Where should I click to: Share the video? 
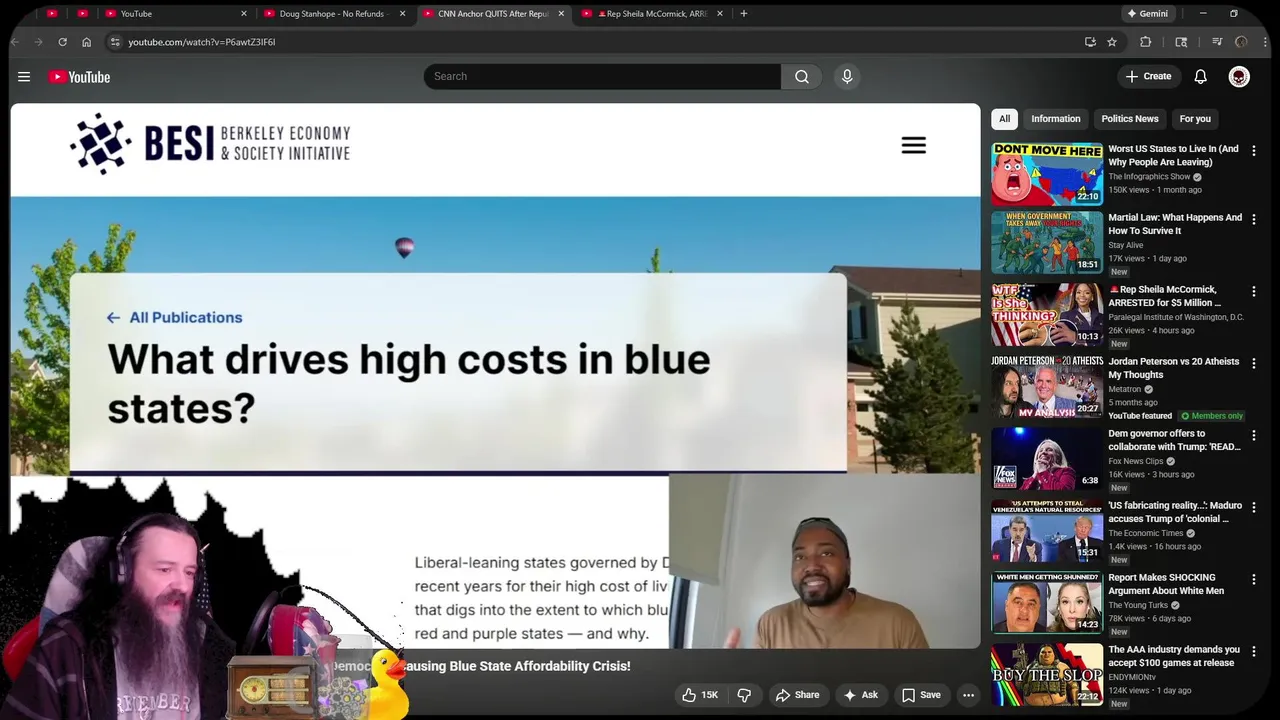(x=797, y=695)
